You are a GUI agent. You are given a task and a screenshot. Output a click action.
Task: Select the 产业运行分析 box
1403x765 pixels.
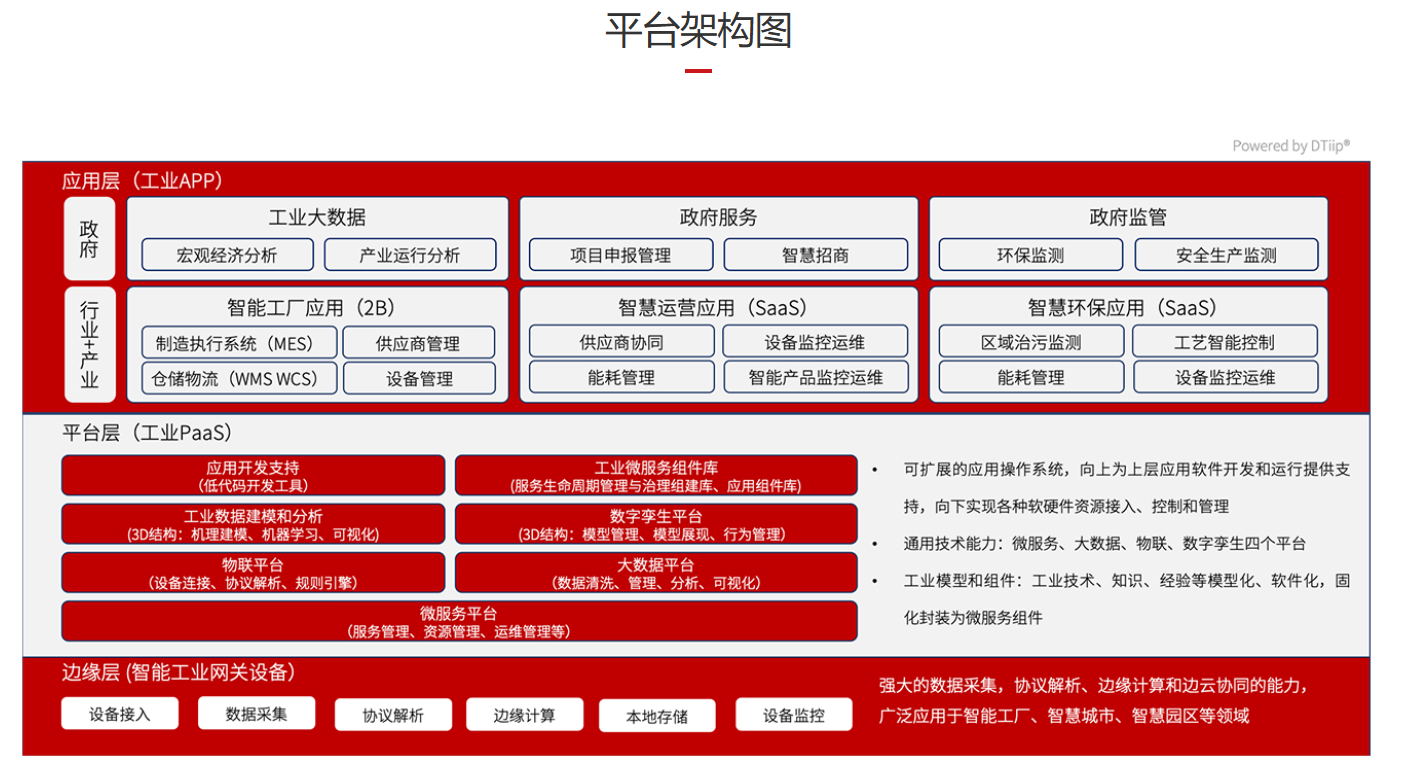pyautogui.click(x=410, y=255)
